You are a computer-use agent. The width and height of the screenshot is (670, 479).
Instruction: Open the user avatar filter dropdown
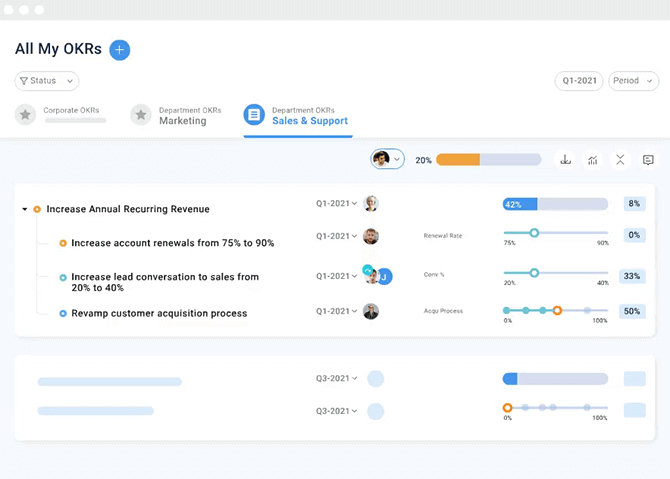coord(387,159)
